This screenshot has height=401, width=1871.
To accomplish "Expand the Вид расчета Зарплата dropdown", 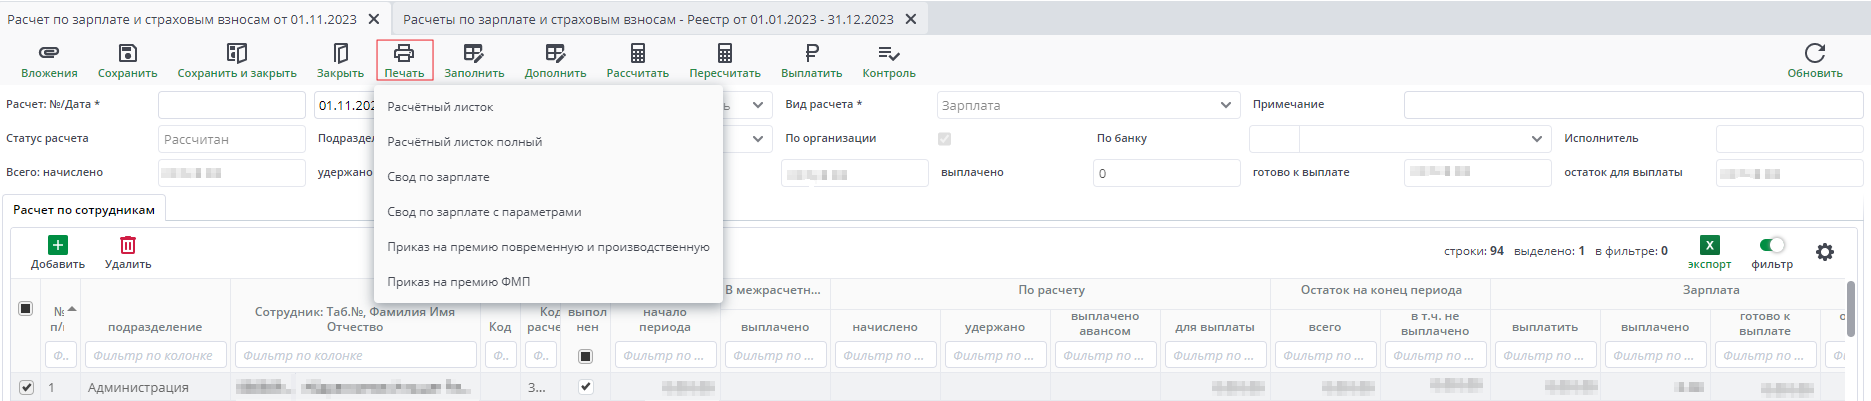I will point(1226,105).
